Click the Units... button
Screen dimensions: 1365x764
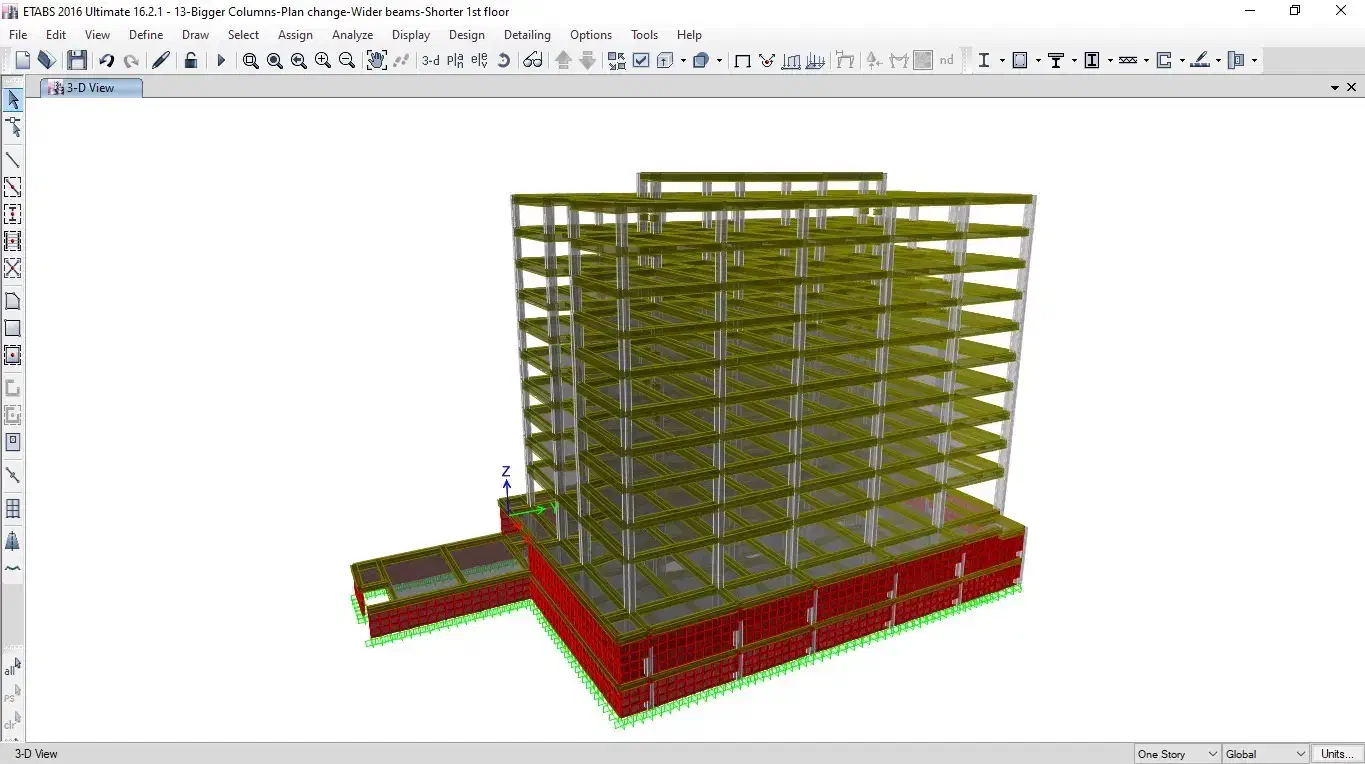tap(1337, 754)
